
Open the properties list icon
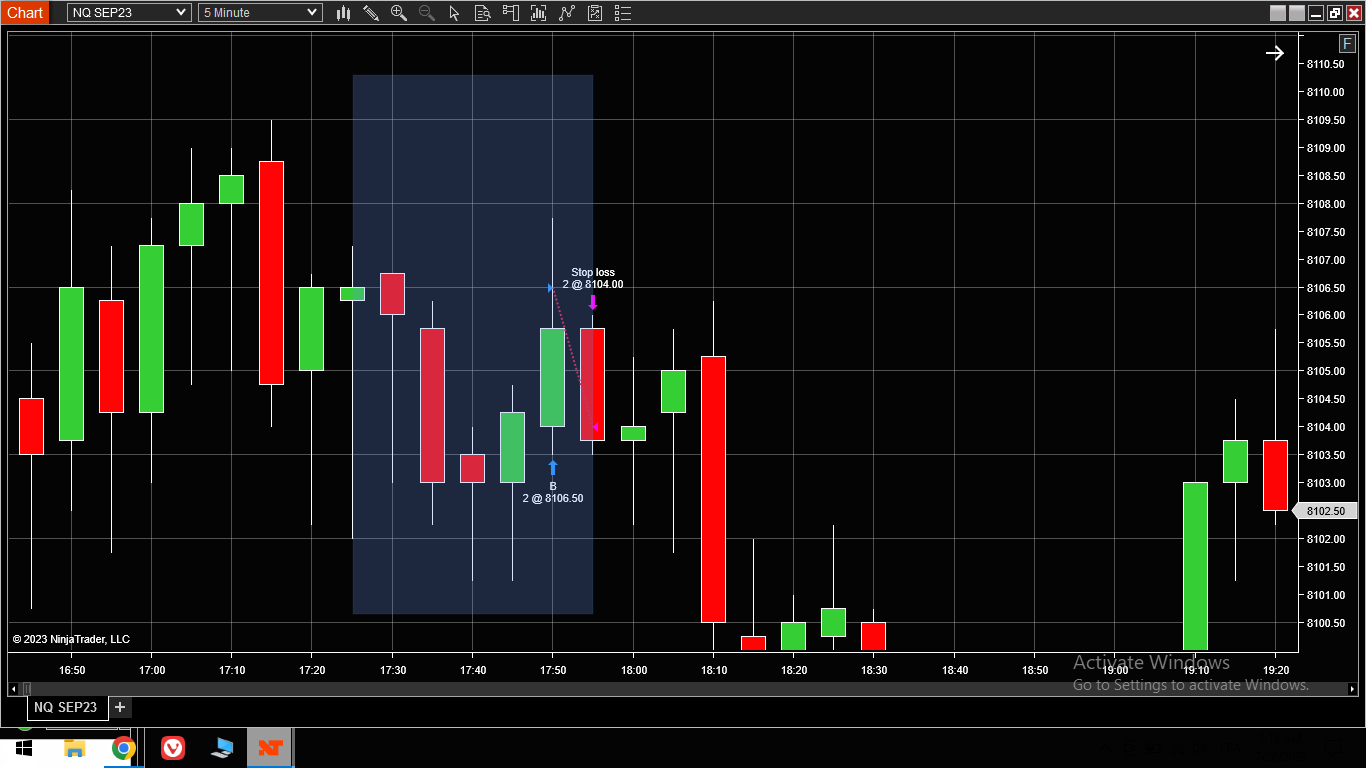point(623,13)
